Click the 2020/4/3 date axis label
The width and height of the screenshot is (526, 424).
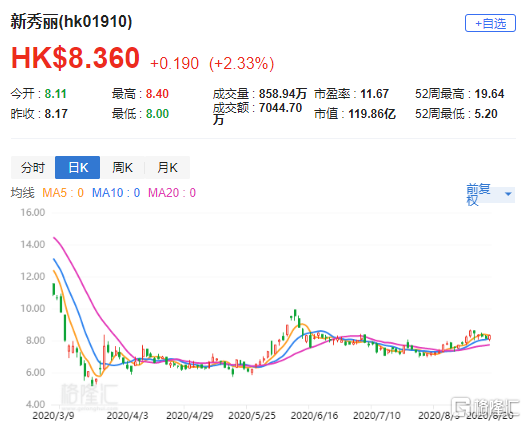pyautogui.click(x=127, y=416)
